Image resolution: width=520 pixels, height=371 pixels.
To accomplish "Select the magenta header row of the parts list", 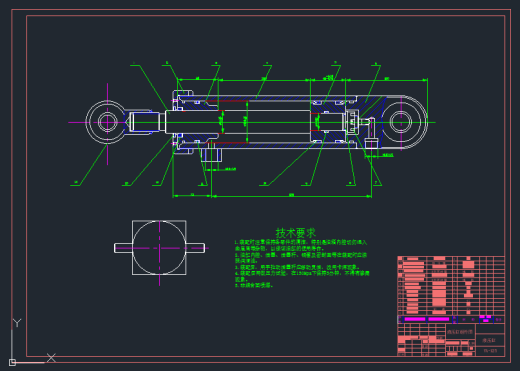I will pyautogui.click(x=451, y=319).
